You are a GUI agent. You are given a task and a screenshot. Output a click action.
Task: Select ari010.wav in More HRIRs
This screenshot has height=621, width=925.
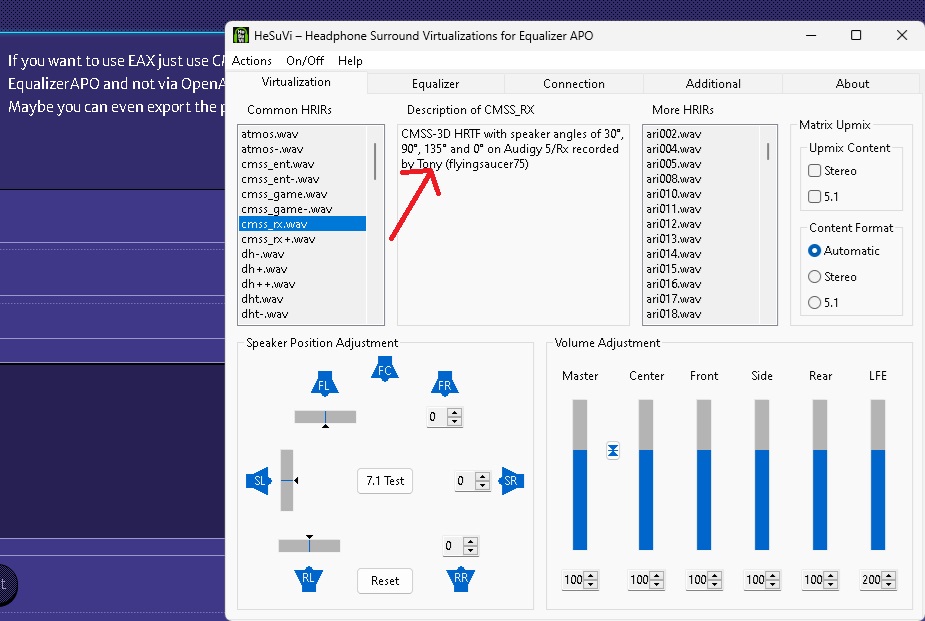701,194
